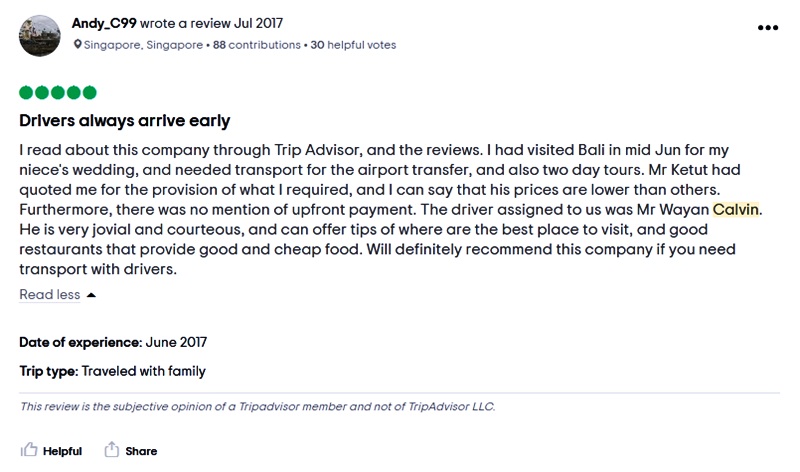Click Andy_C99's profile avatar
The width and height of the screenshot is (800, 472).
pyautogui.click(x=39, y=35)
